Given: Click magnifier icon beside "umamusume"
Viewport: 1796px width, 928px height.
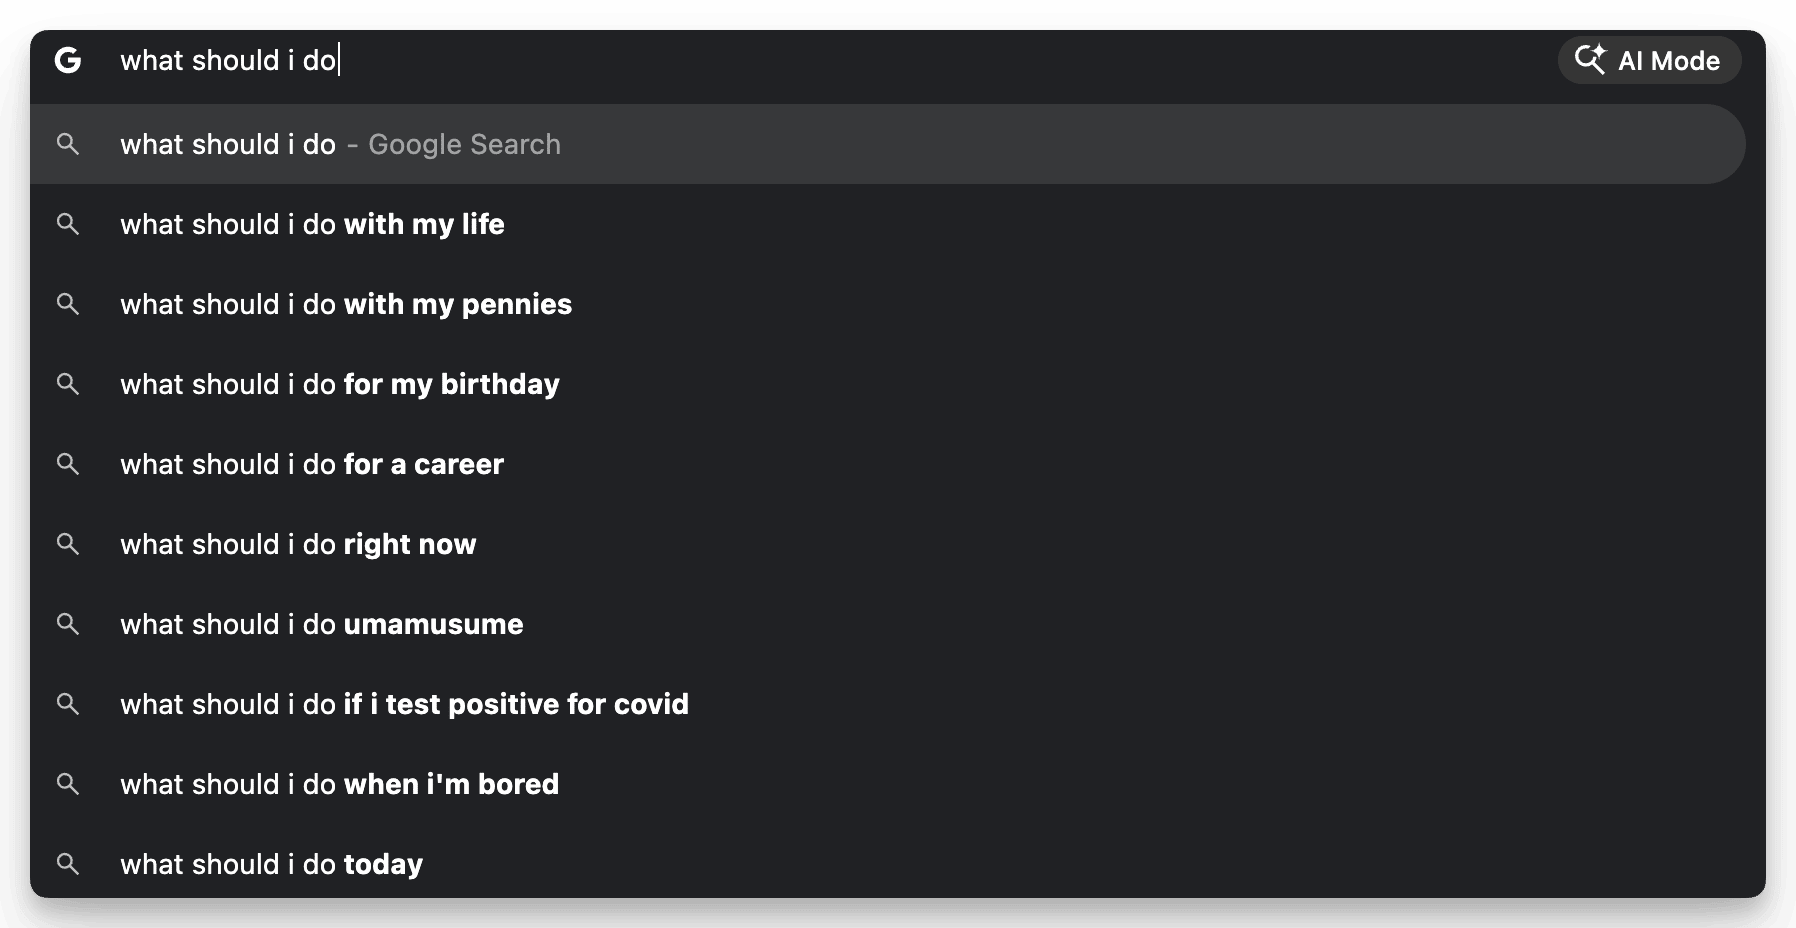Looking at the screenshot, I should pyautogui.click(x=68, y=624).
